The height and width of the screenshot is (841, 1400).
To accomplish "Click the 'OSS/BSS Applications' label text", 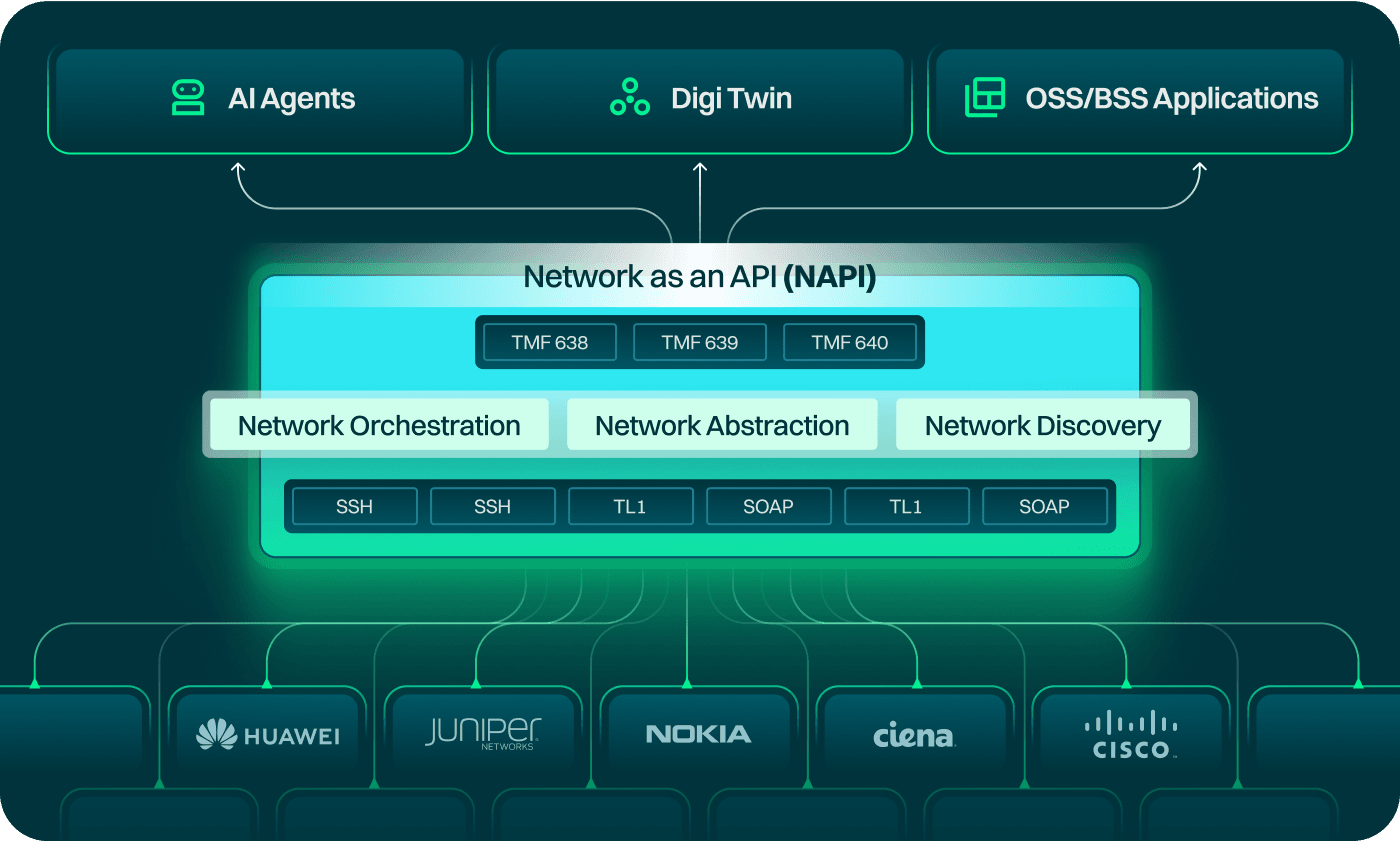I will (x=1172, y=99).
